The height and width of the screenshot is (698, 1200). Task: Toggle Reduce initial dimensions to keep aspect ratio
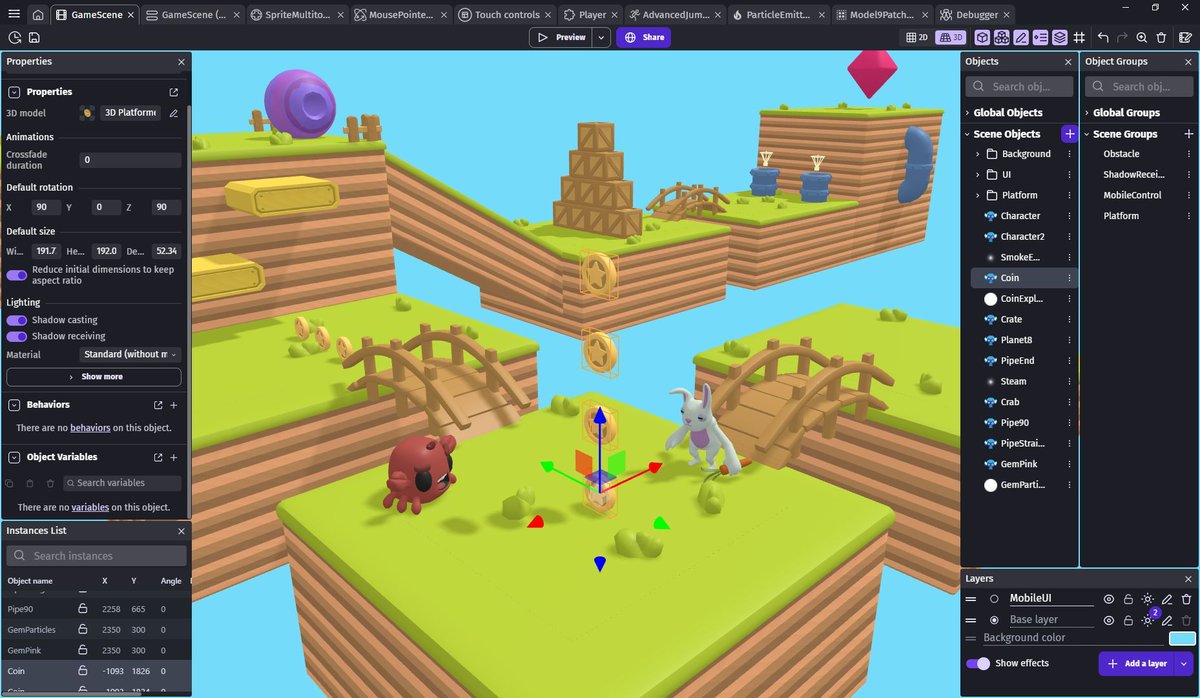(x=16, y=275)
